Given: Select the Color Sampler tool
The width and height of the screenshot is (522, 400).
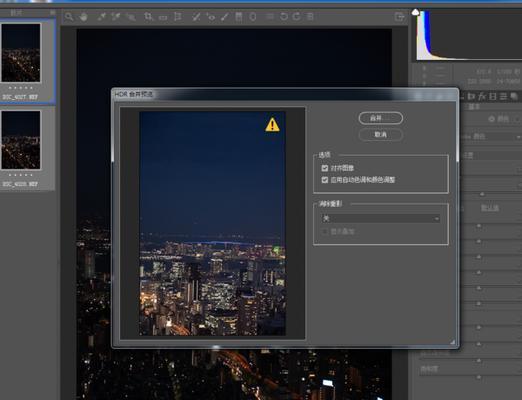Looking at the screenshot, I should [116, 17].
